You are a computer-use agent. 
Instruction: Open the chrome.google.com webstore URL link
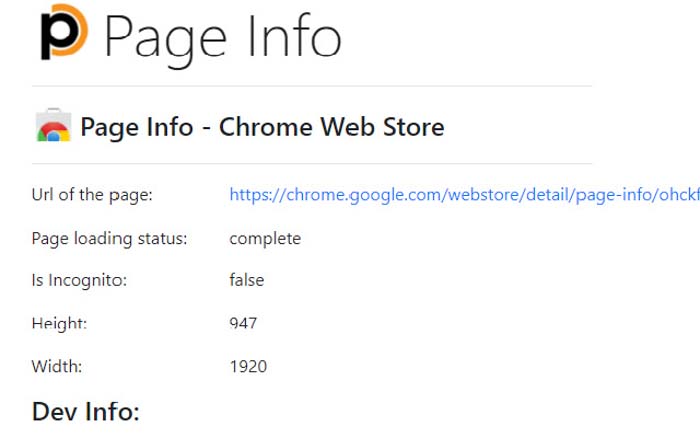tap(464, 195)
